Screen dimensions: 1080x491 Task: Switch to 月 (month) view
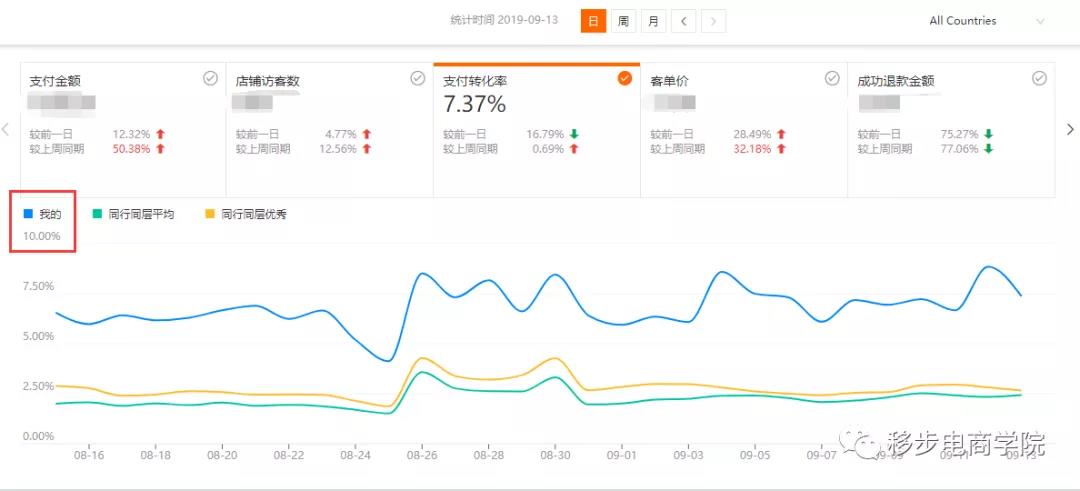pos(653,21)
